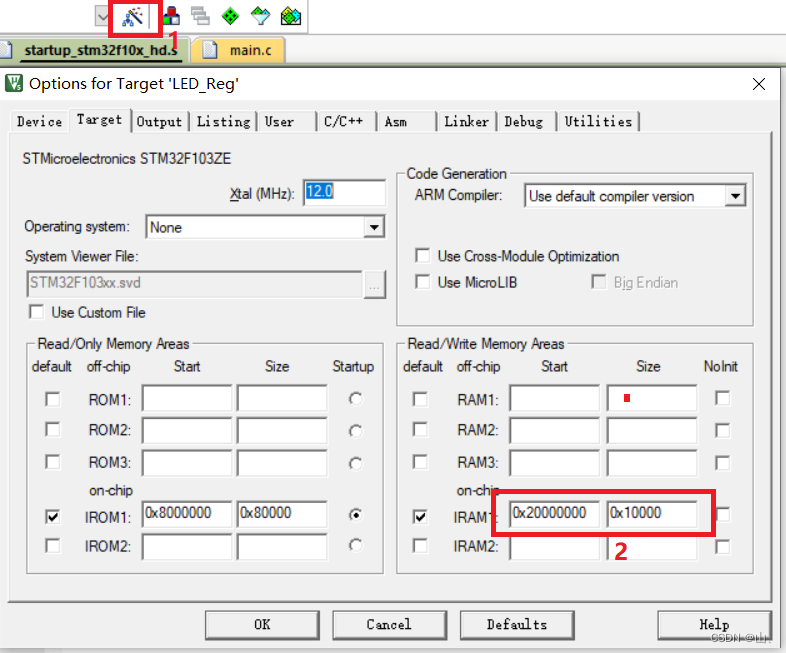Click the ROM1 Start input field
786x653 pixels.
tap(187, 398)
